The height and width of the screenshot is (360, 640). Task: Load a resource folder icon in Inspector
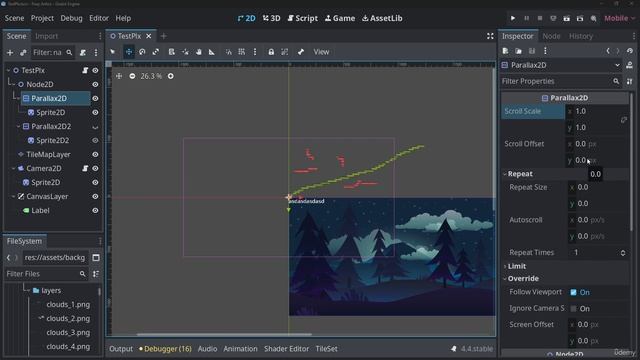(x=518, y=51)
